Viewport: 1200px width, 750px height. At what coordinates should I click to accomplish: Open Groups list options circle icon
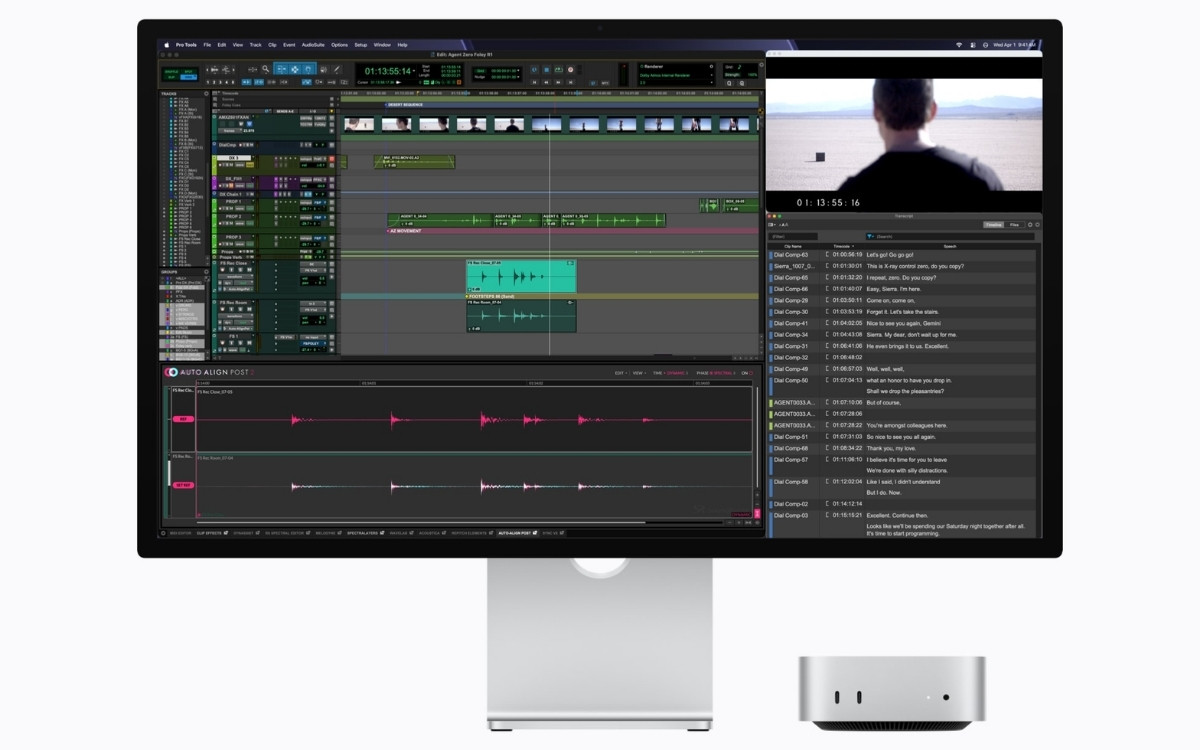pyautogui.click(x=206, y=272)
